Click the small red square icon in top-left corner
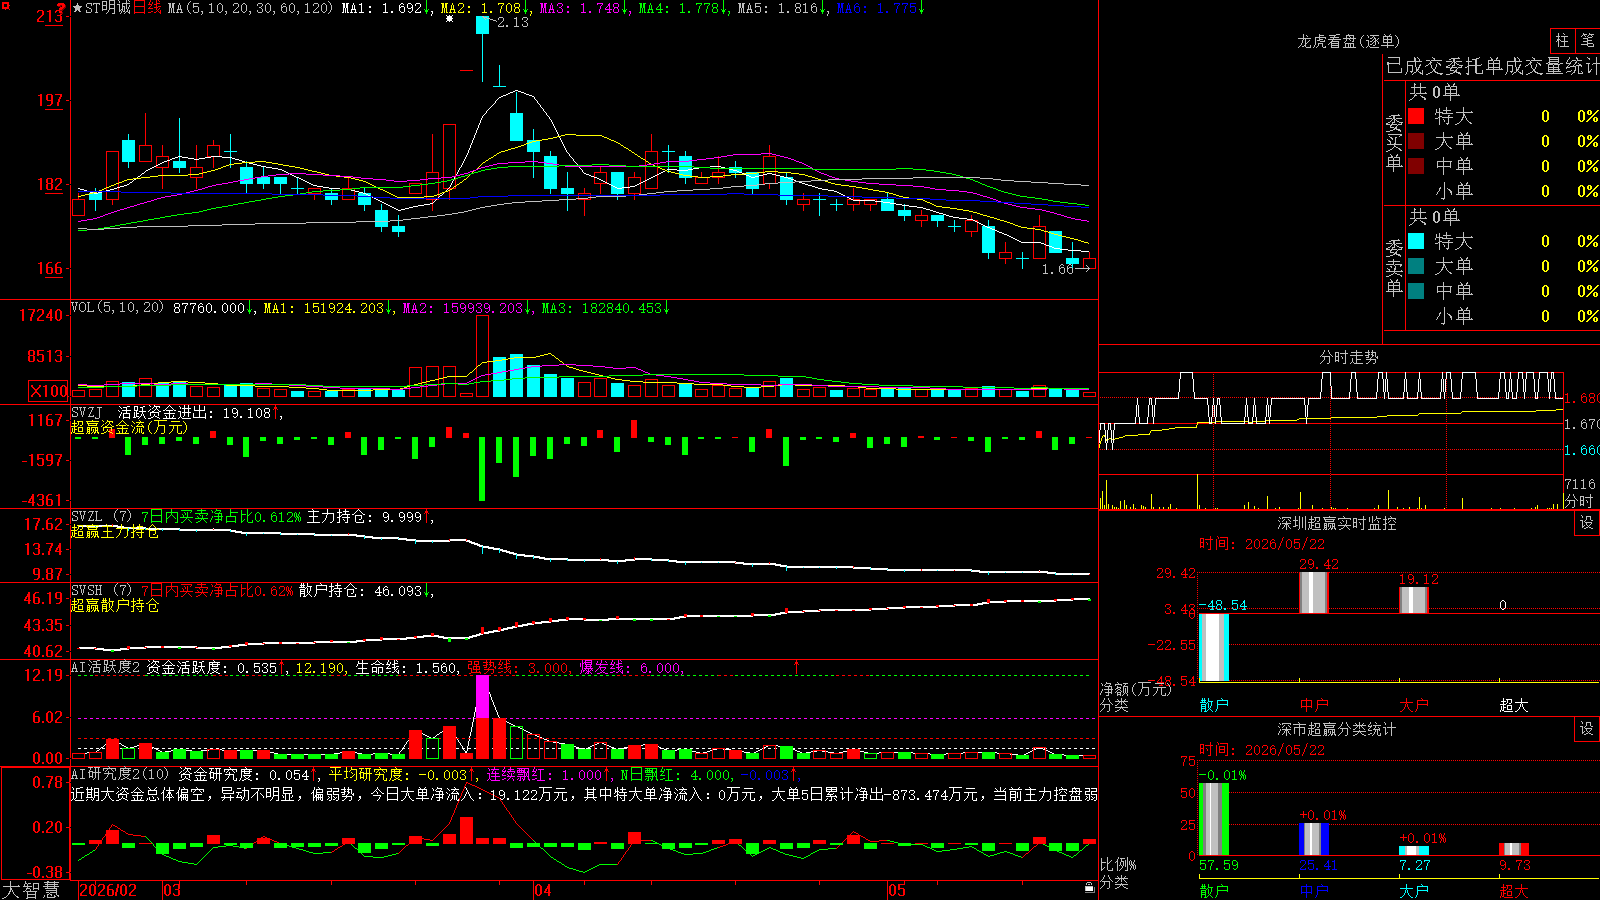The width and height of the screenshot is (1600, 900). (5, 5)
